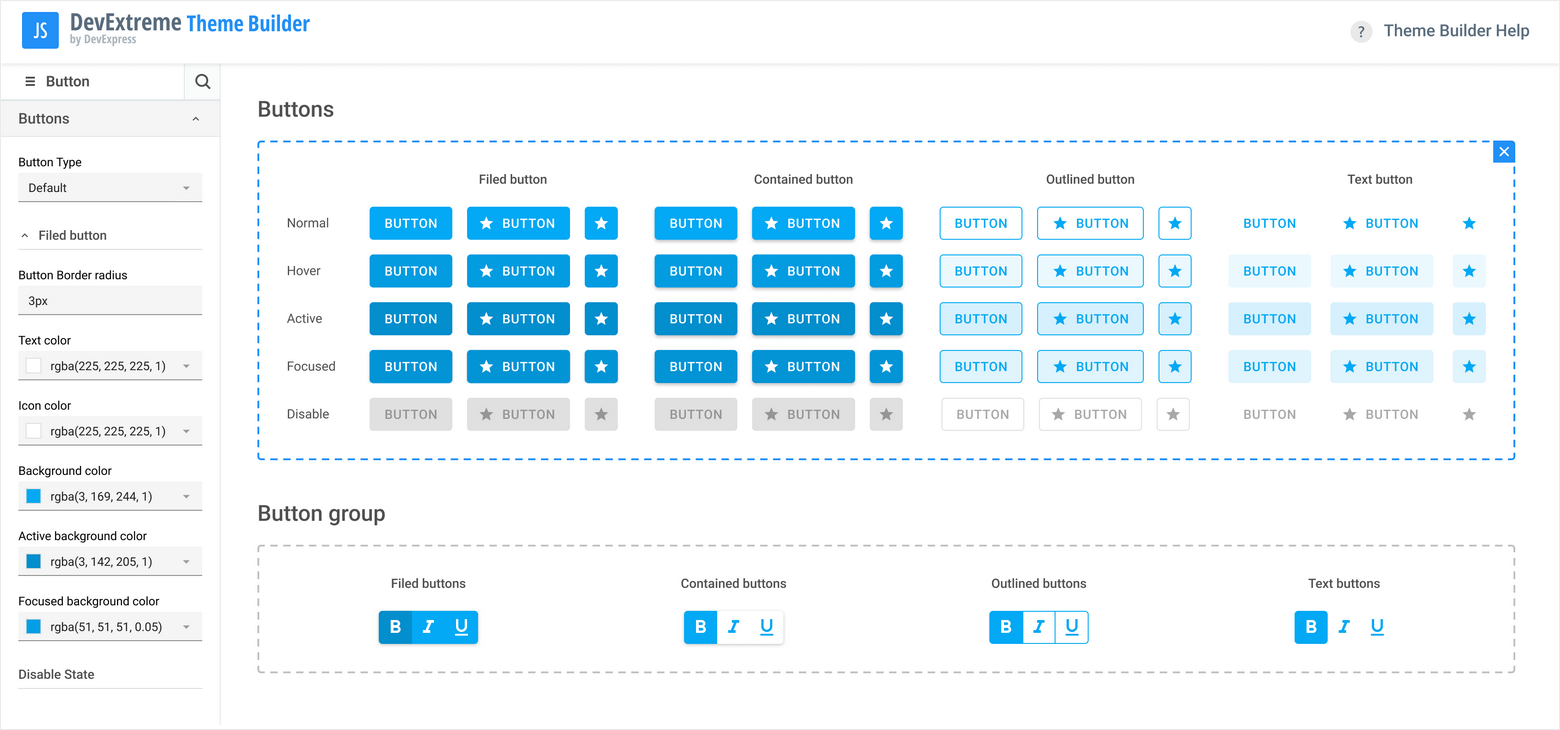Click the Disable contained star BUTTON
This screenshot has height=730, width=1560.
click(x=803, y=414)
